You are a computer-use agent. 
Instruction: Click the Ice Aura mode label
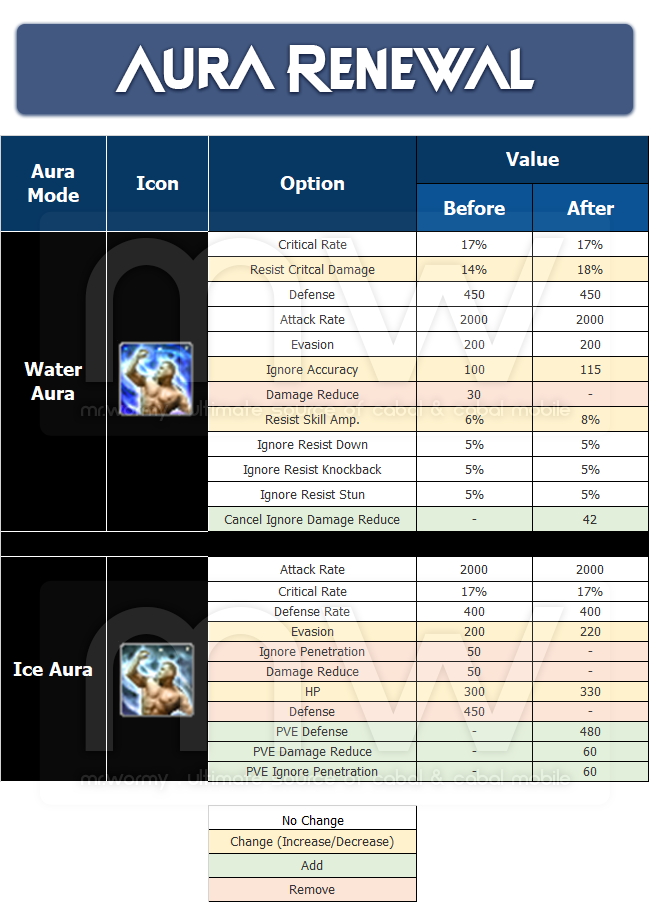click(53, 669)
